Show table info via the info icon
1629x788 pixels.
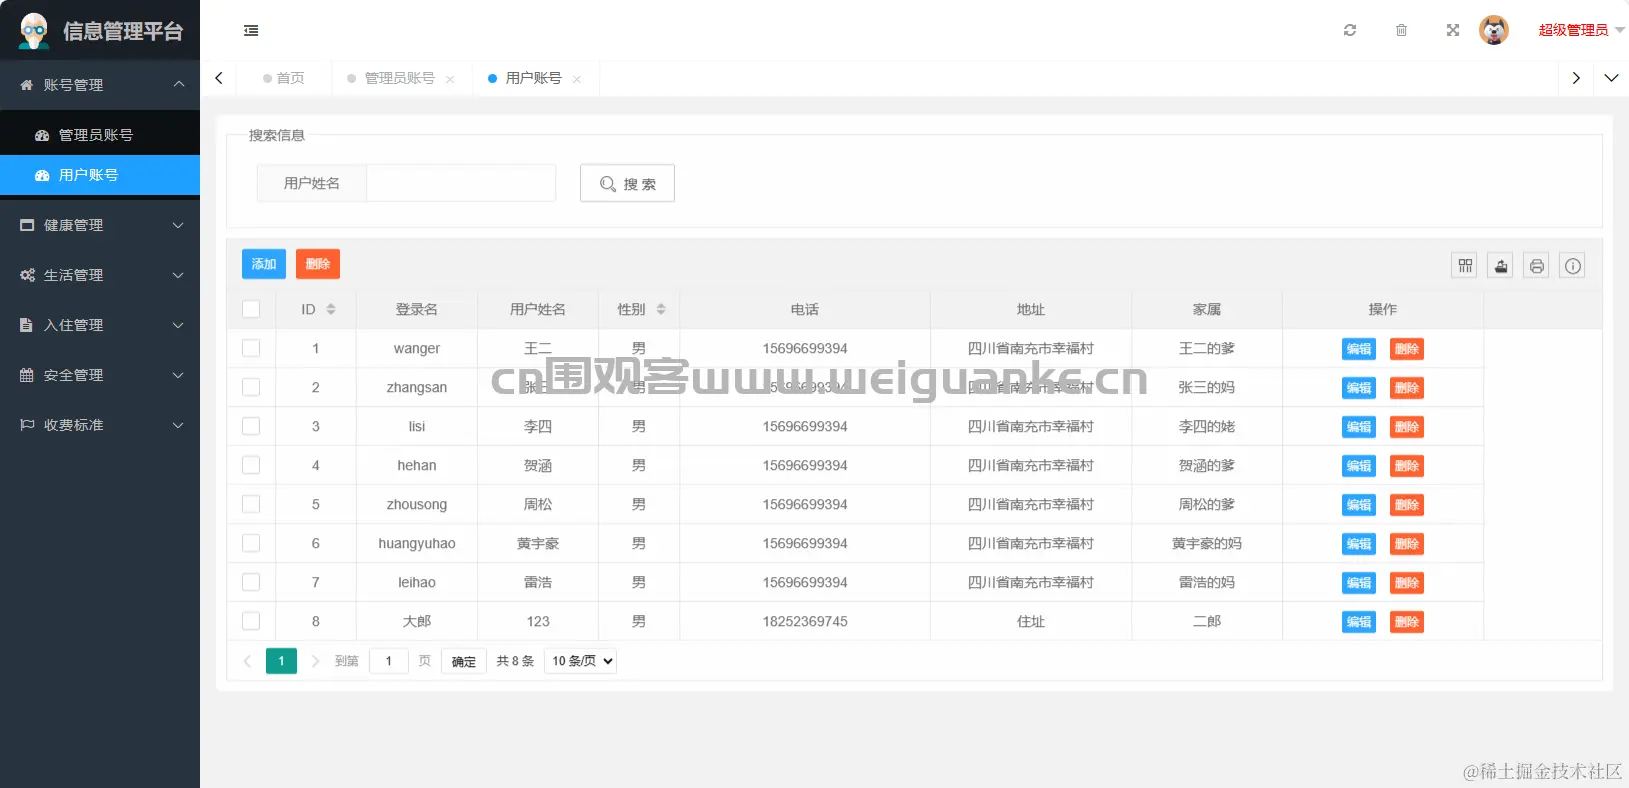tap(1573, 265)
